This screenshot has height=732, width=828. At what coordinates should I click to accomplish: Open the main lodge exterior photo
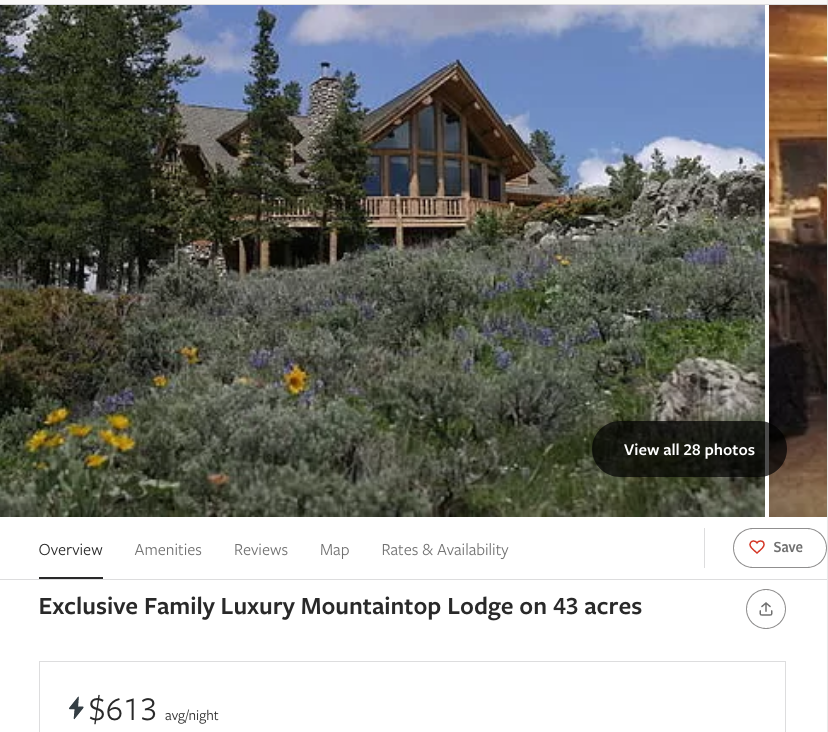point(382,261)
